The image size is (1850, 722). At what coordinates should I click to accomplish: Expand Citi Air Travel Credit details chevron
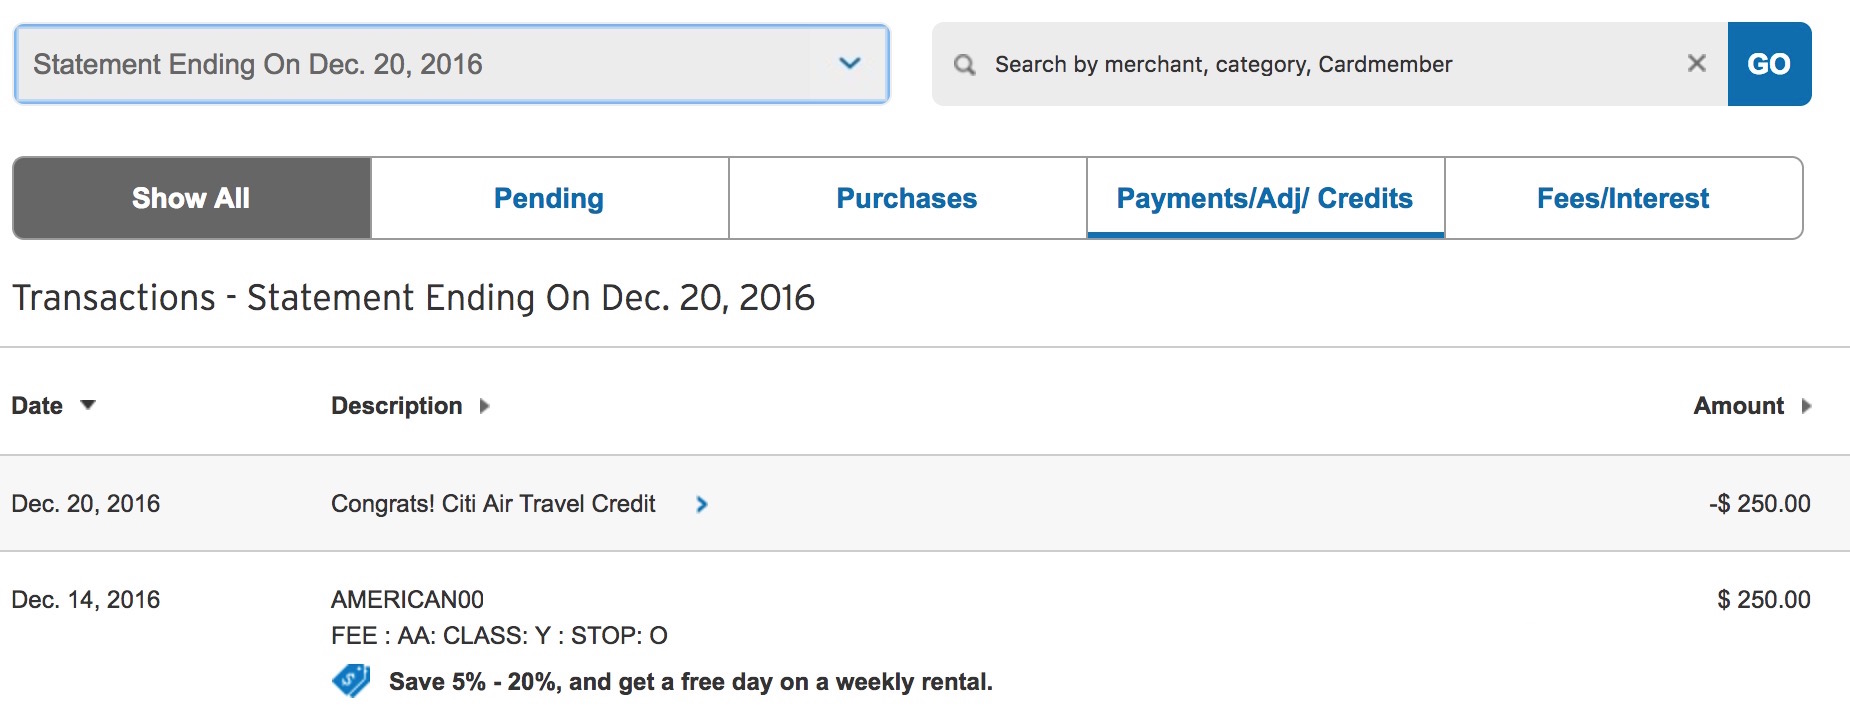[702, 504]
